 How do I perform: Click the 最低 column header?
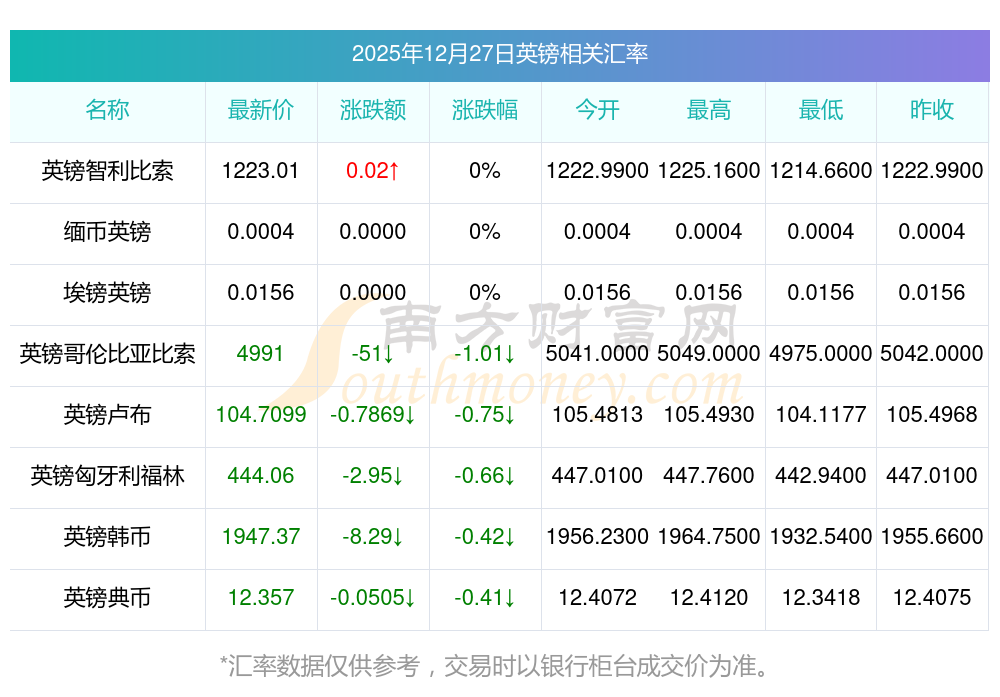point(821,110)
